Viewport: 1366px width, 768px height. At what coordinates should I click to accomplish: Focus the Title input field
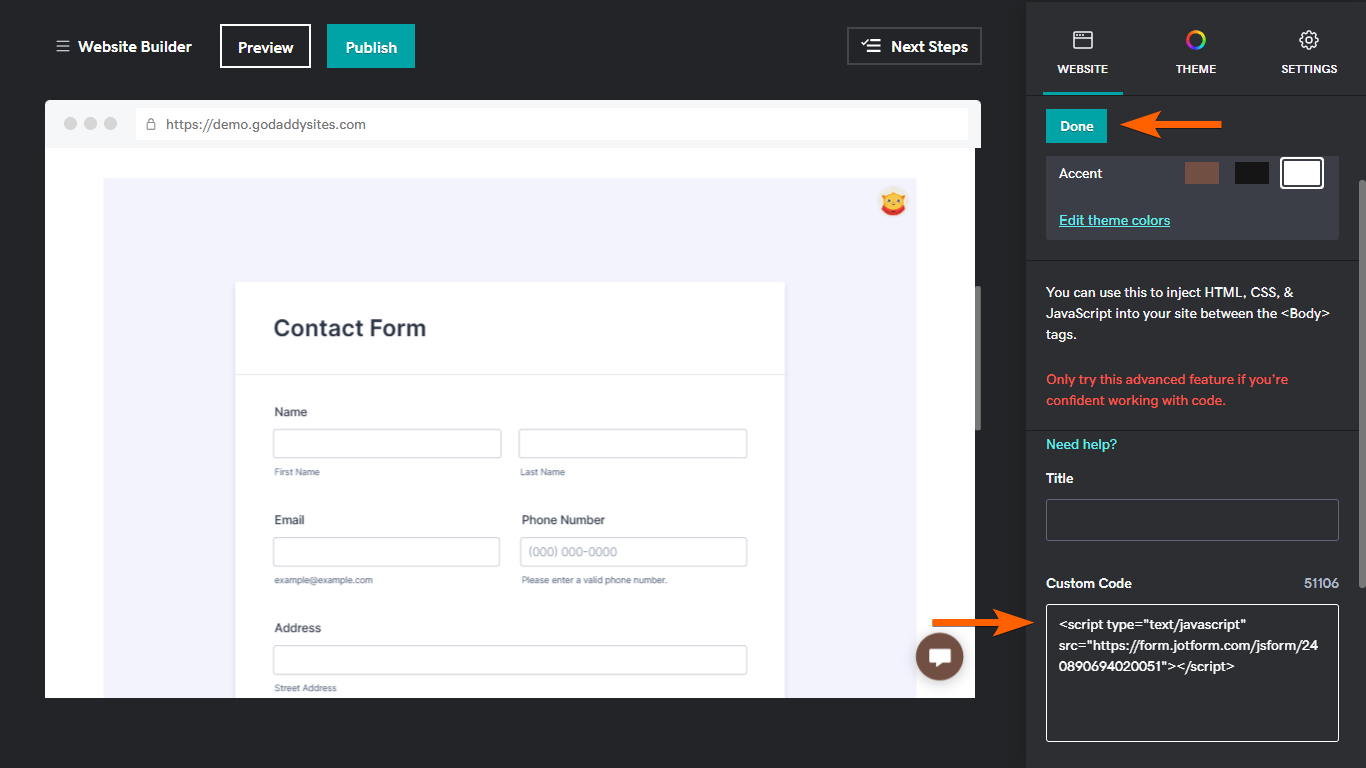click(1192, 520)
